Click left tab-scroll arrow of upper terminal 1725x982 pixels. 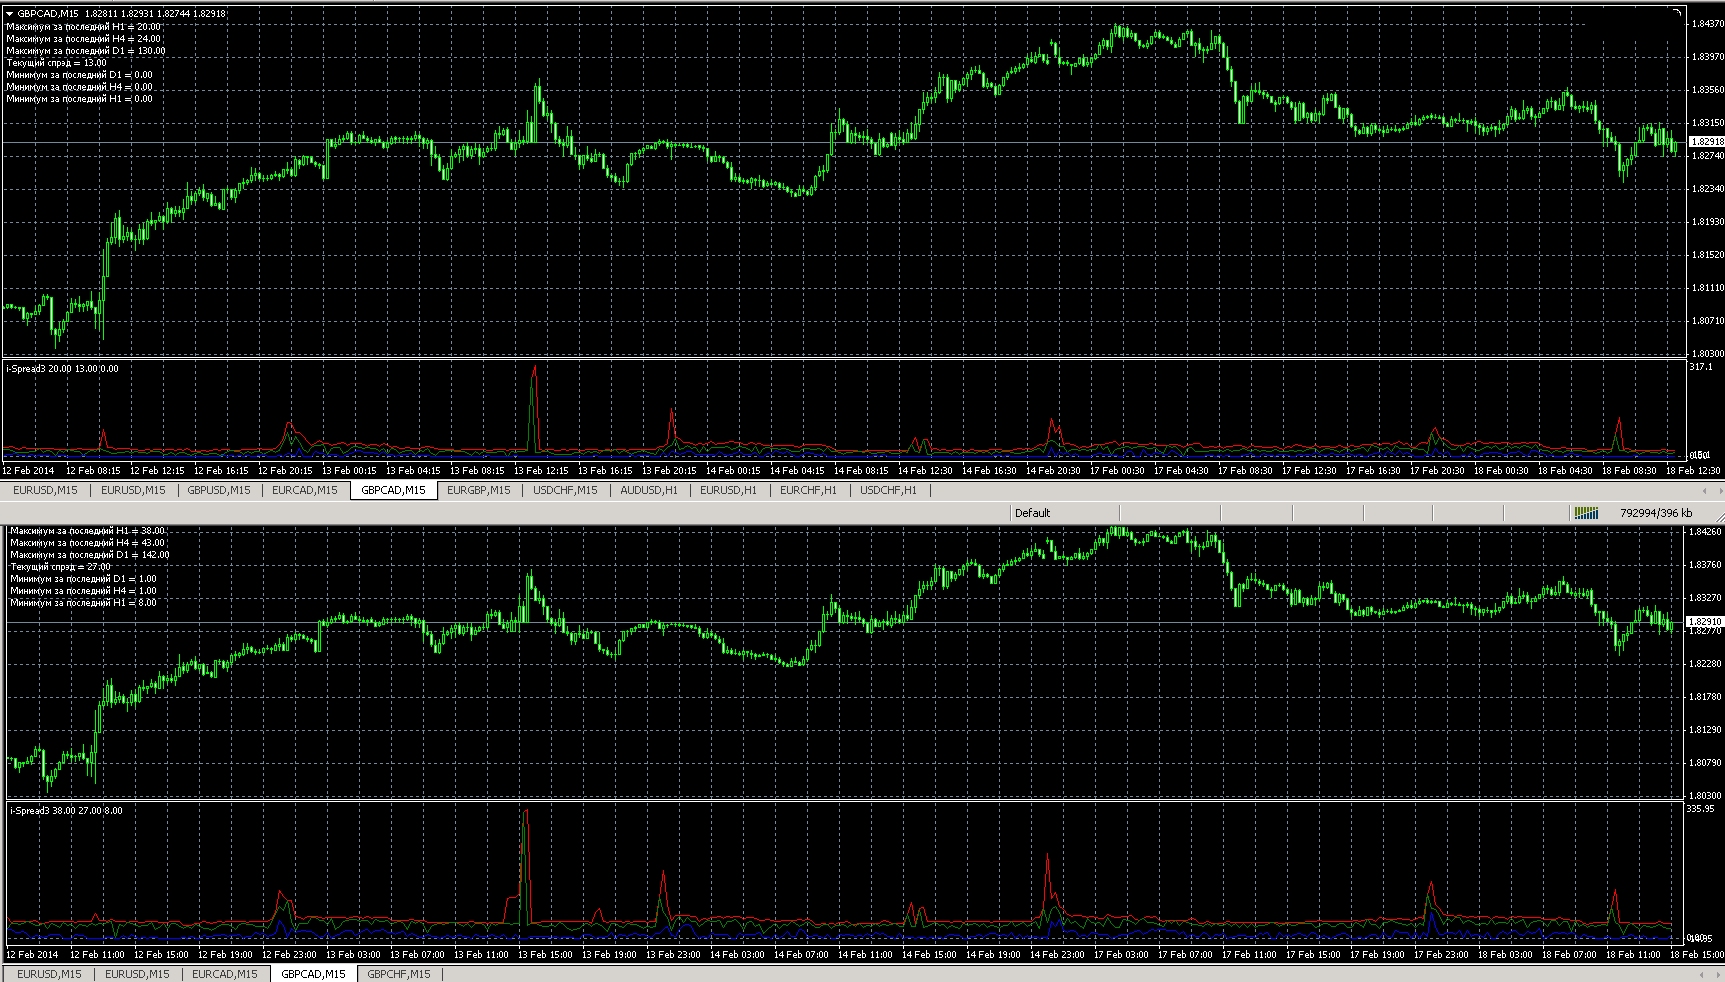1704,490
